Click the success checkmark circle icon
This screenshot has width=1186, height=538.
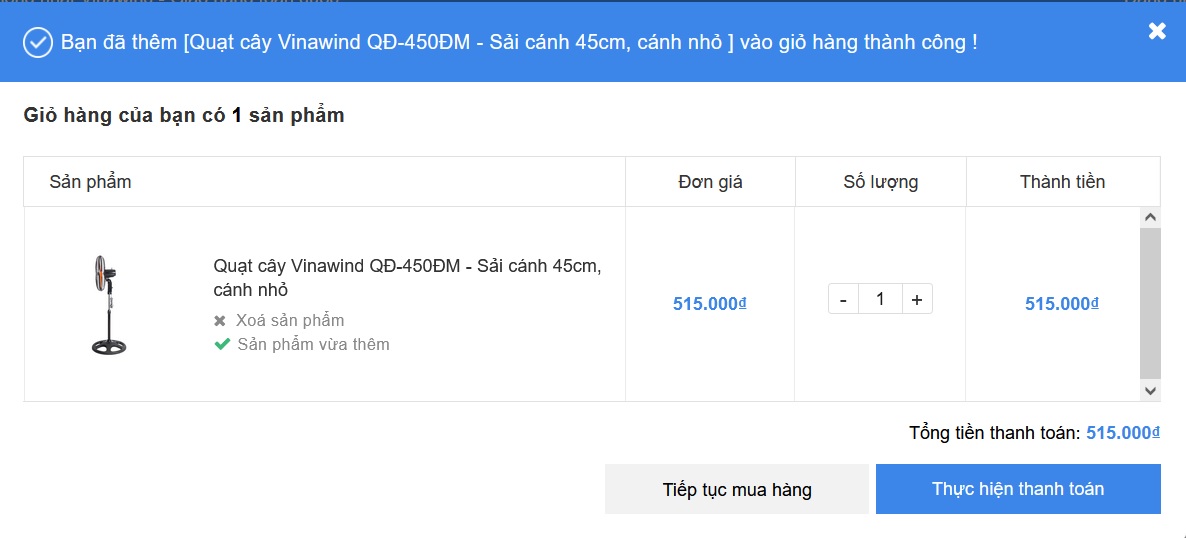[x=38, y=43]
